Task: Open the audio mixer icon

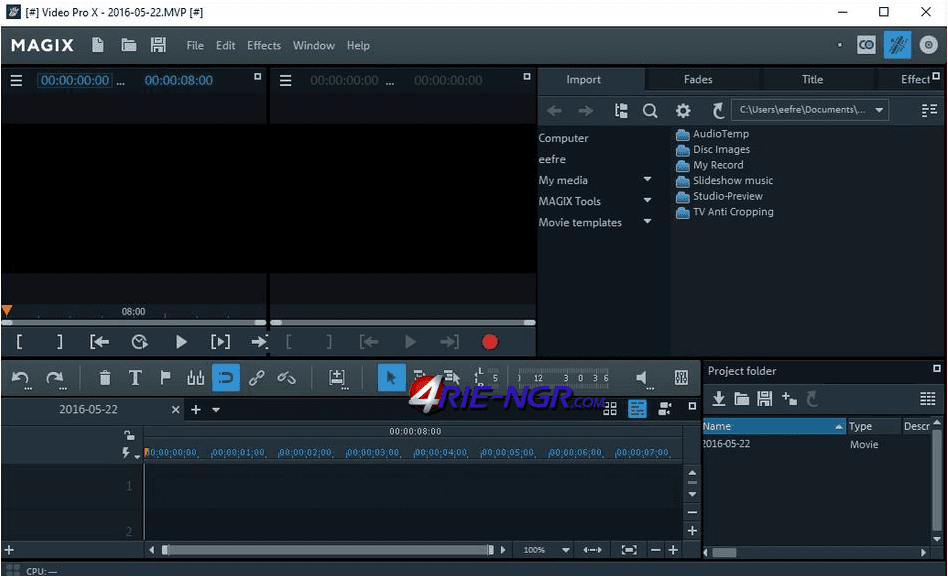Action: (681, 378)
